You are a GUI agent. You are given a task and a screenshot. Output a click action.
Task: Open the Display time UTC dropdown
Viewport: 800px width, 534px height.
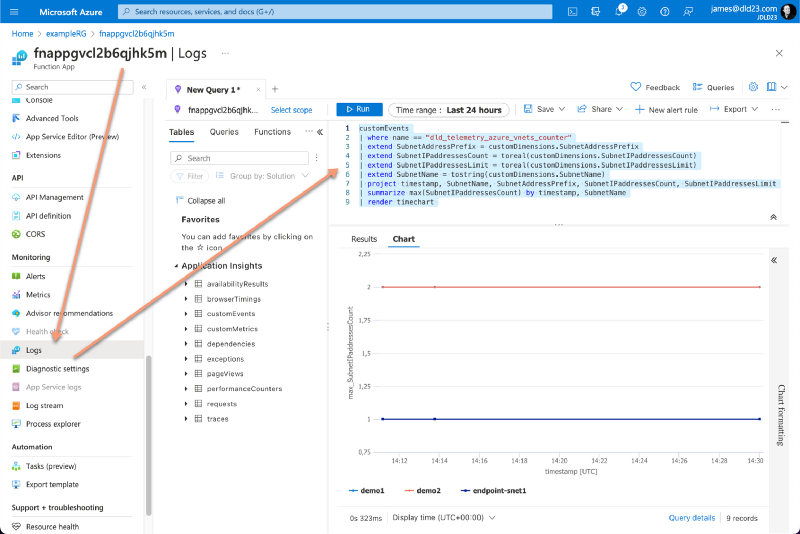[x=444, y=518]
